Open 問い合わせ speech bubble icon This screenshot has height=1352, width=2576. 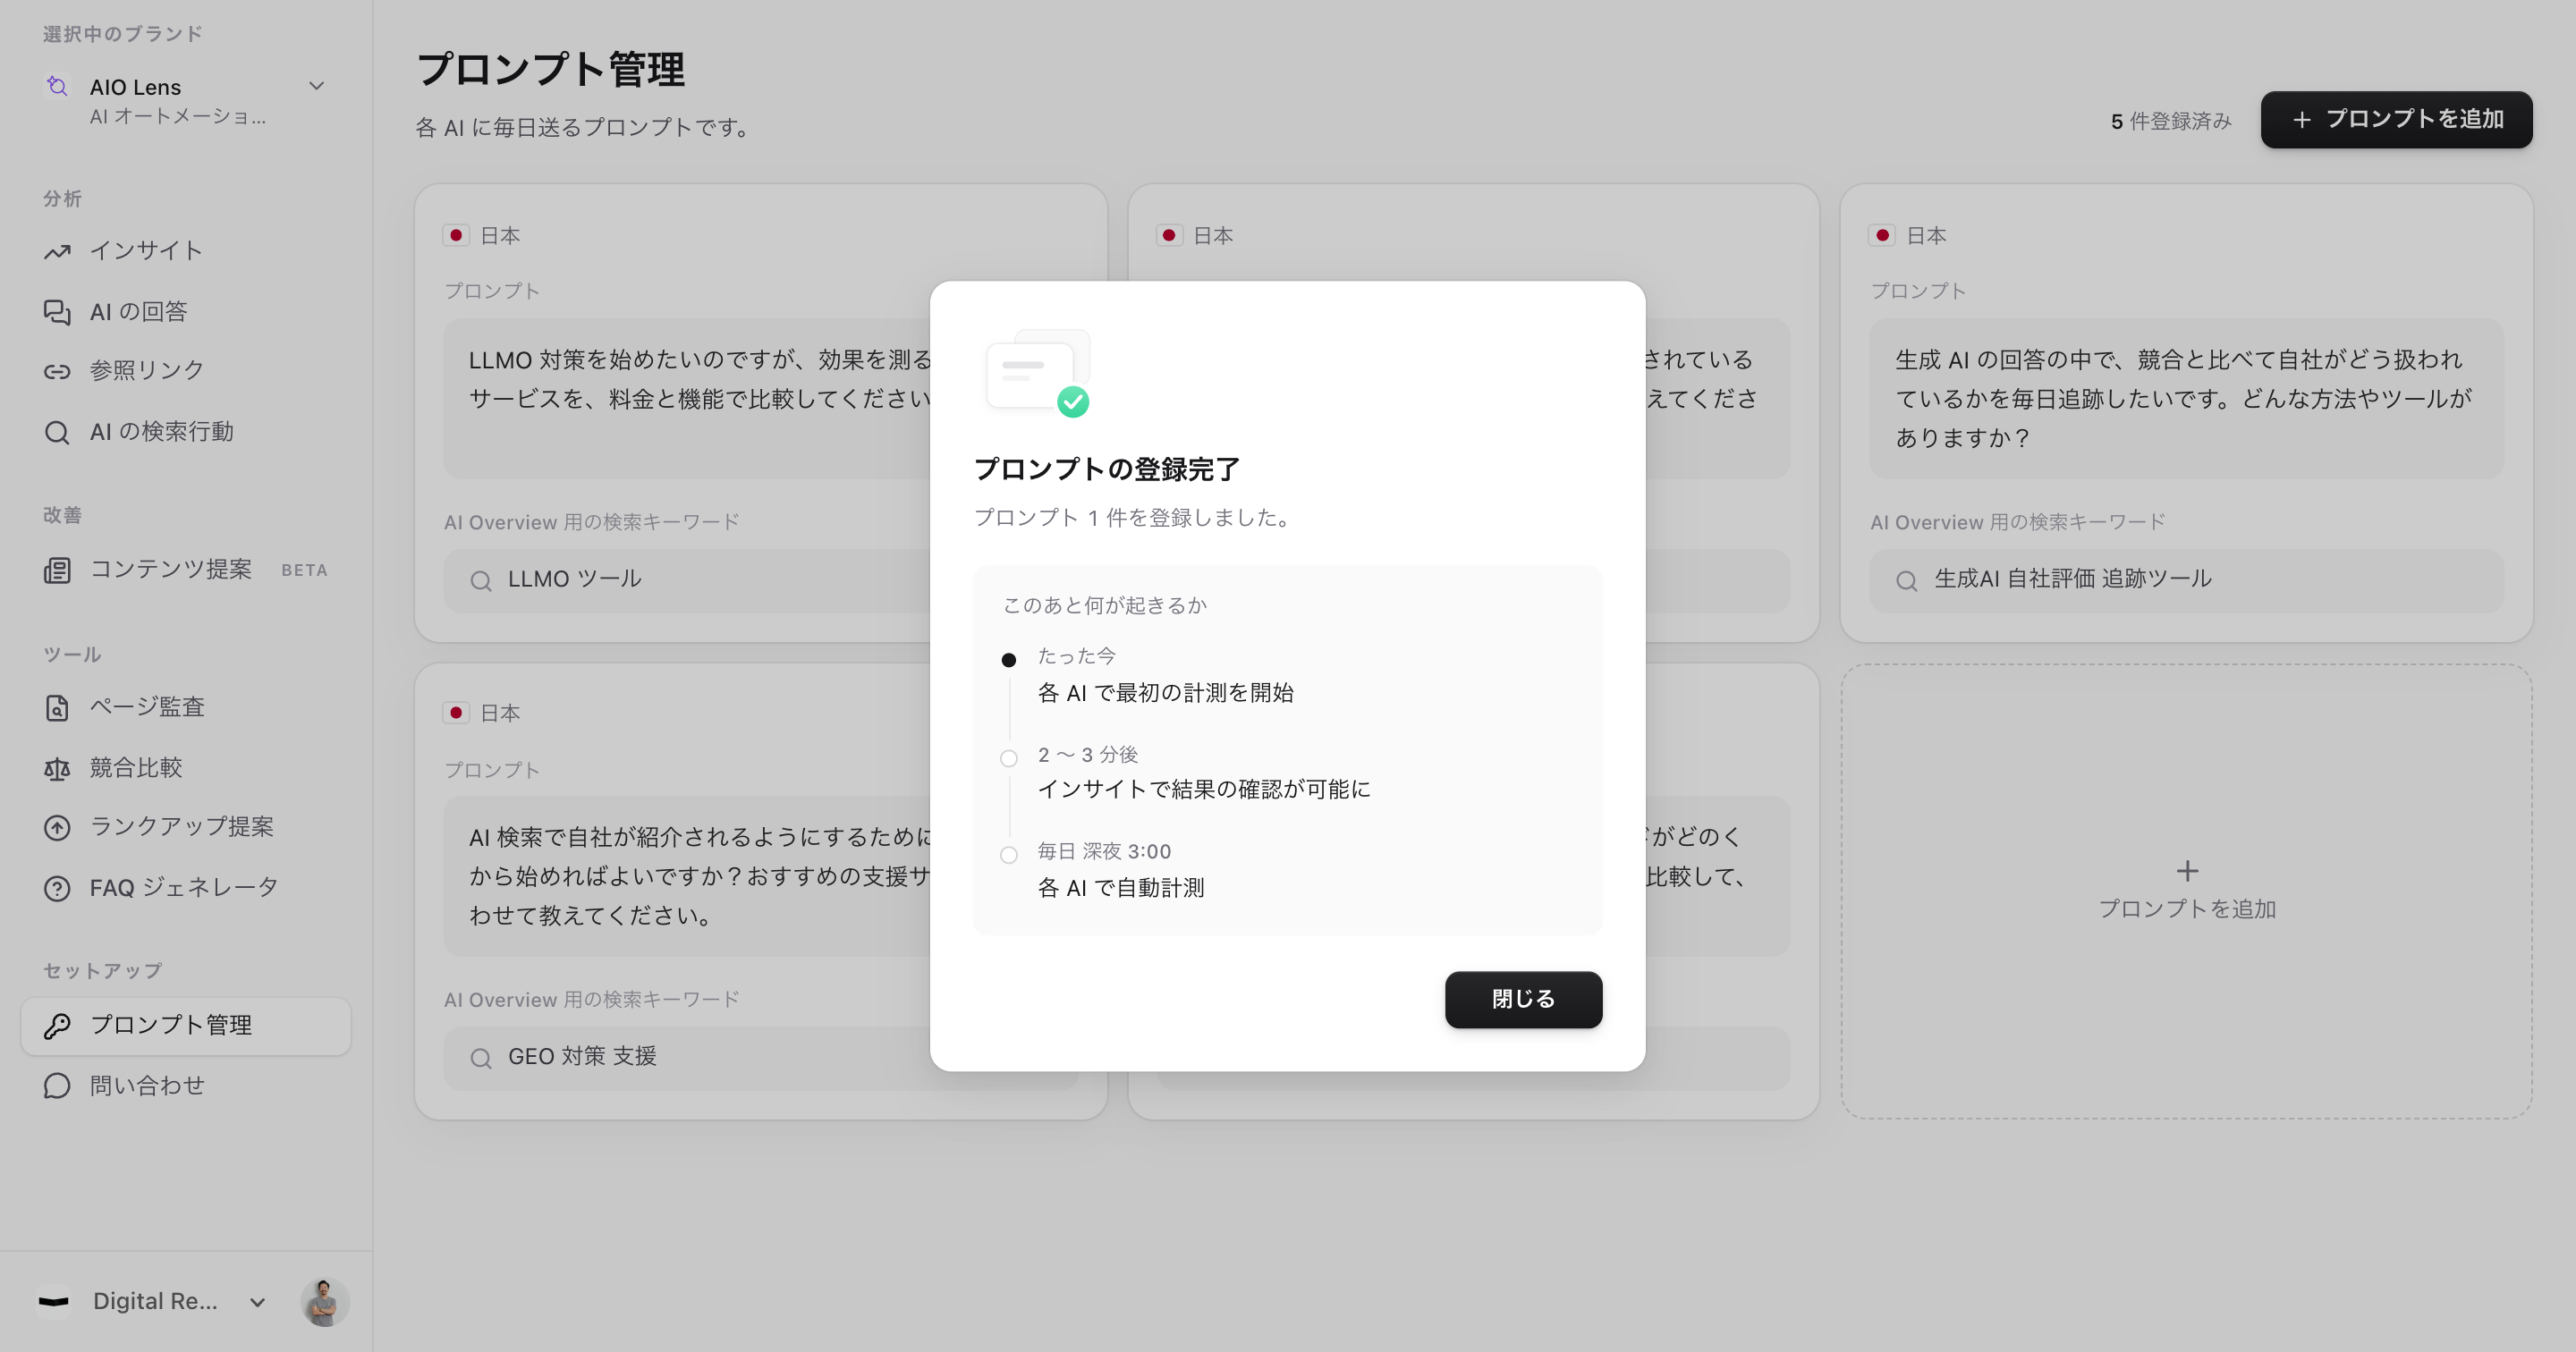(x=57, y=1086)
